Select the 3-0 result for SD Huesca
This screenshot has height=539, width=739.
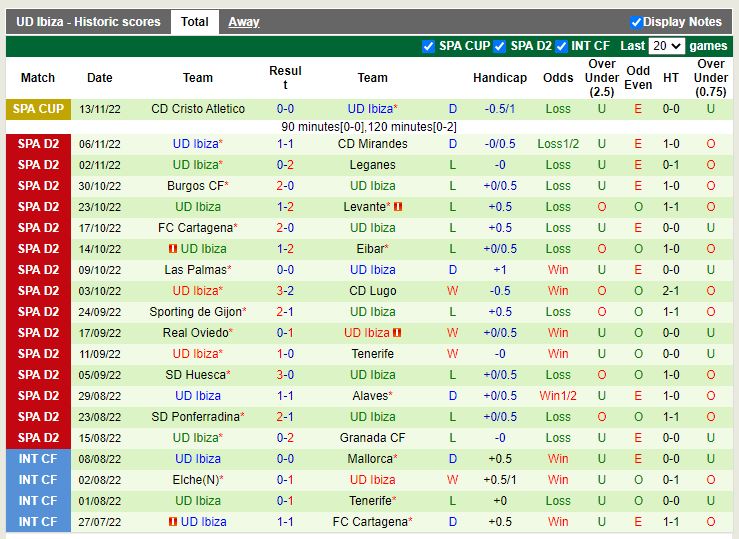point(285,375)
